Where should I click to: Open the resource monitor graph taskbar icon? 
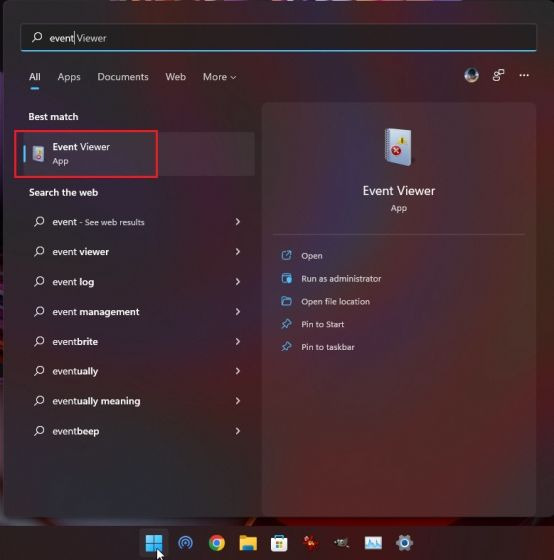[373, 543]
